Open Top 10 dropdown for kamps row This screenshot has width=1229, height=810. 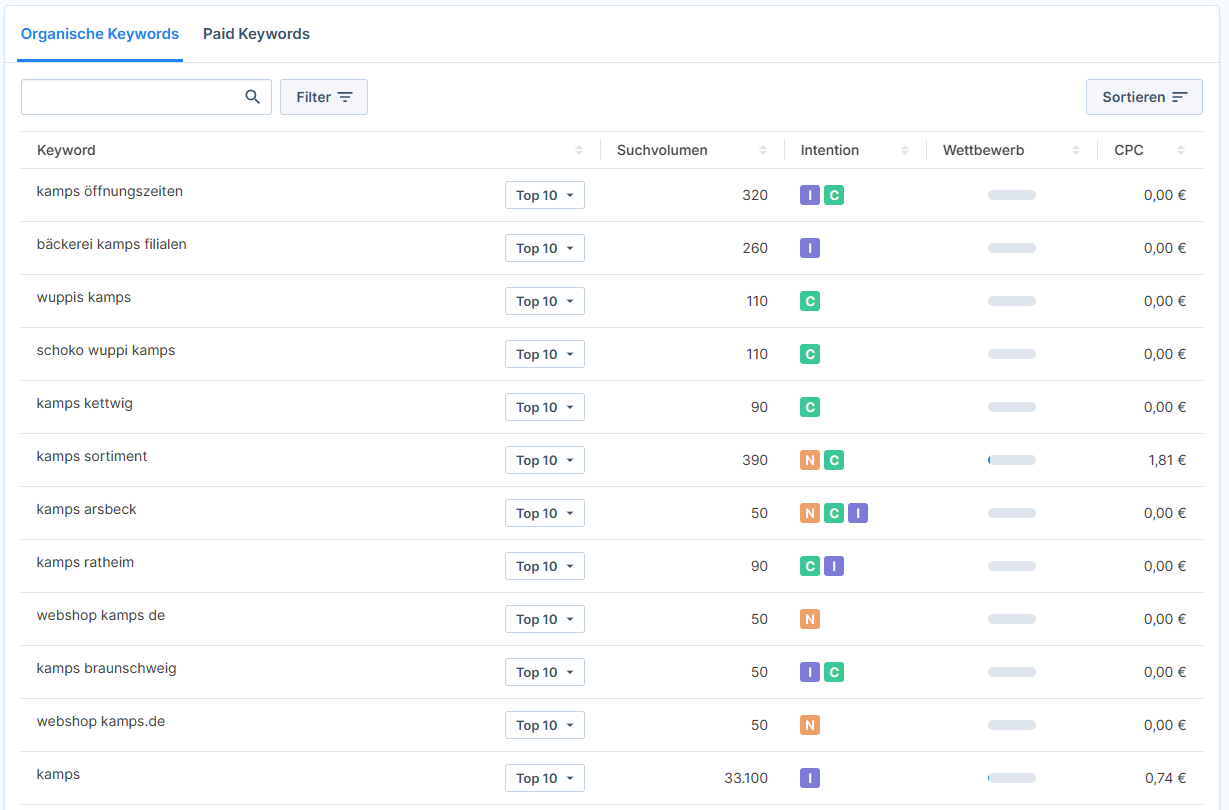(x=545, y=778)
